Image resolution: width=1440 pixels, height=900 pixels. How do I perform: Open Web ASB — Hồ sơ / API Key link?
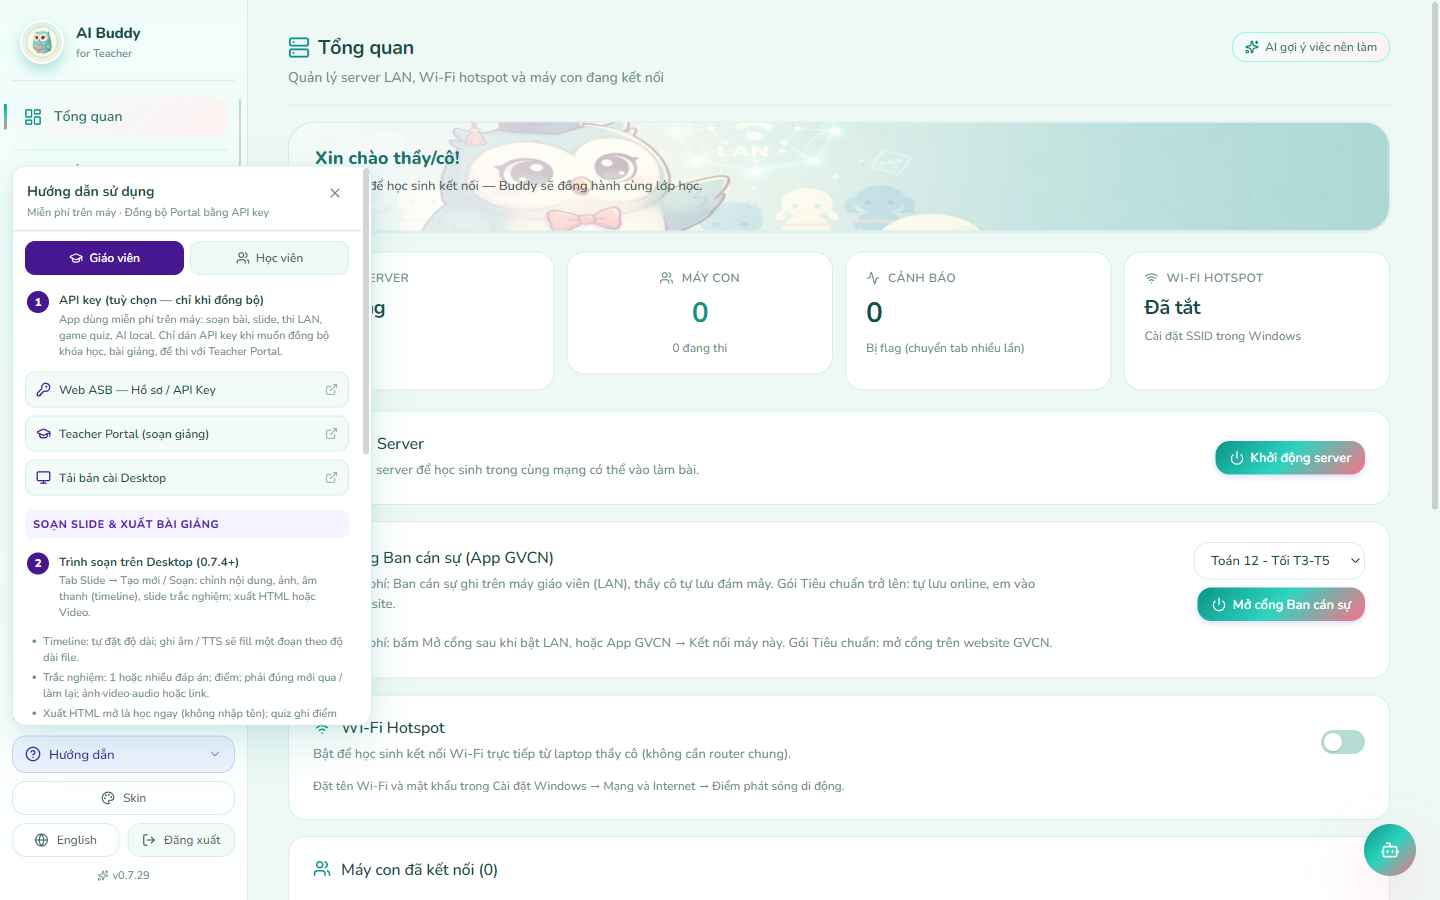click(x=187, y=390)
